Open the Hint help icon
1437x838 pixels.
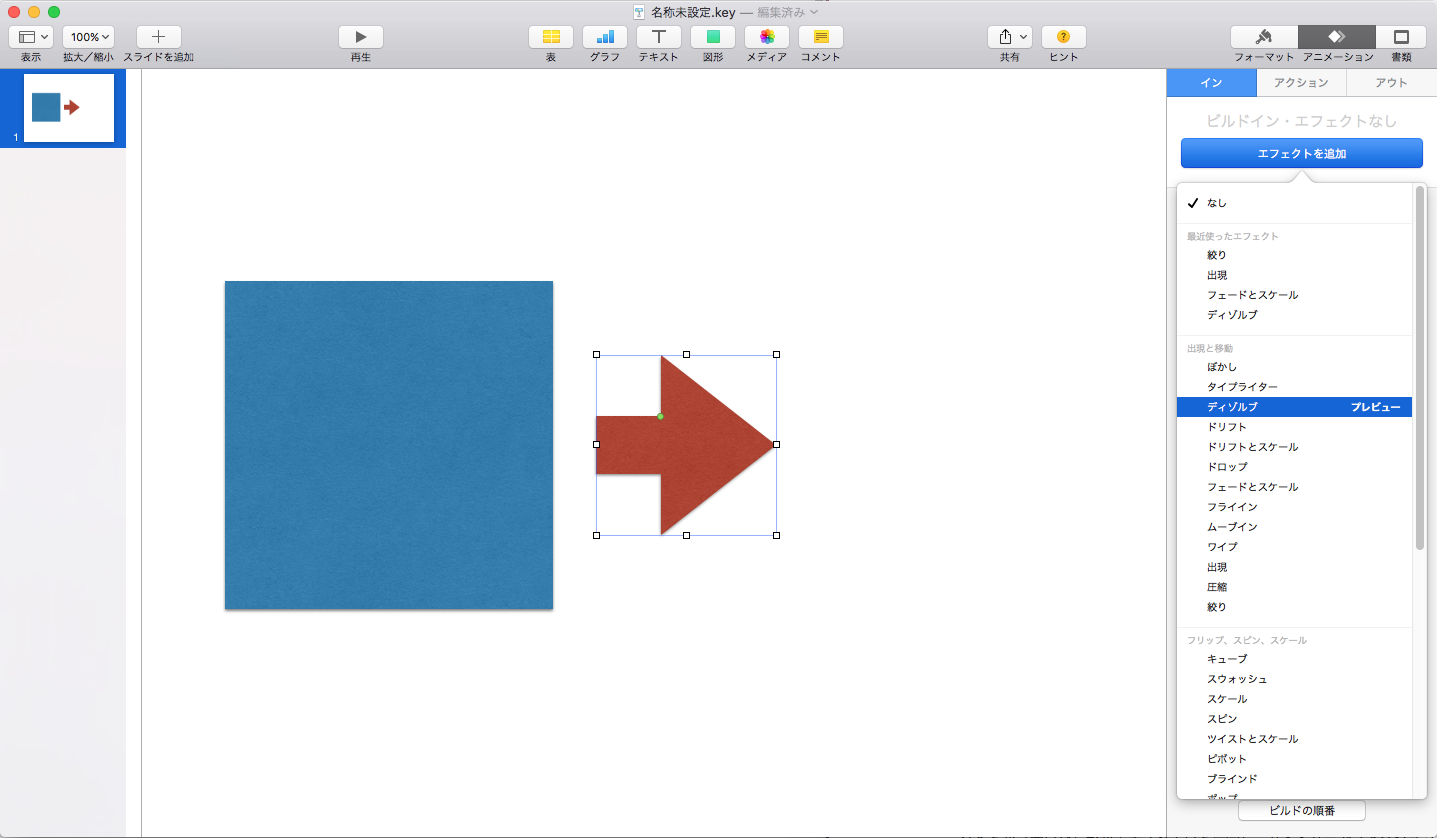pos(1063,37)
